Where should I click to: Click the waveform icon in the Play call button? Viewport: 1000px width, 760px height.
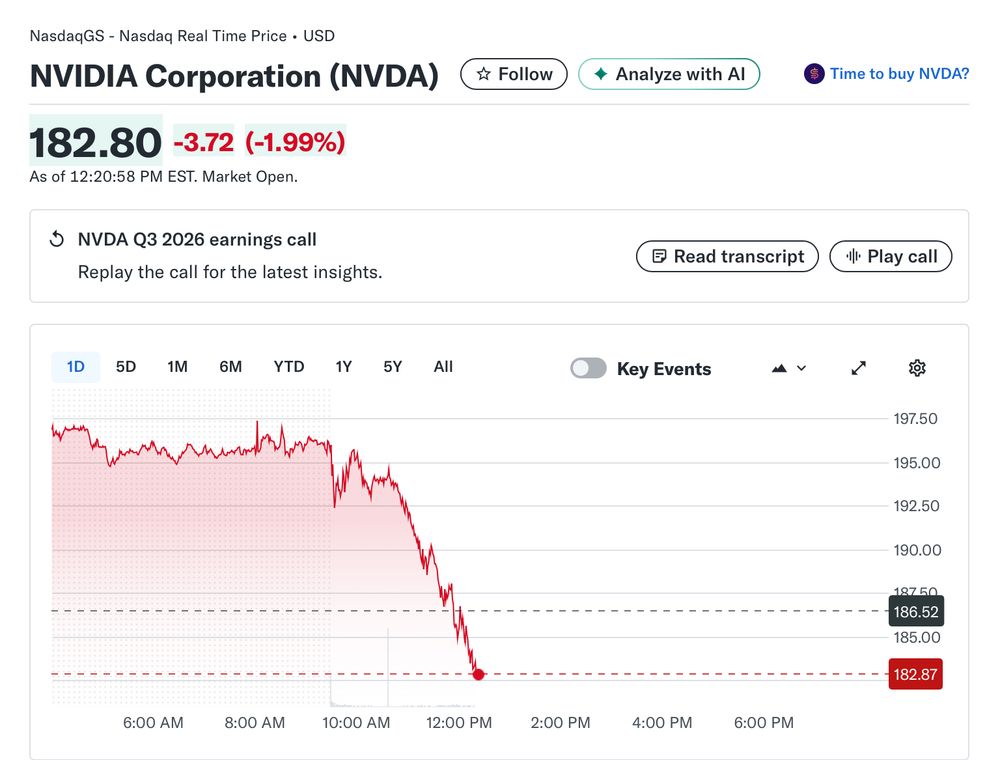click(856, 256)
